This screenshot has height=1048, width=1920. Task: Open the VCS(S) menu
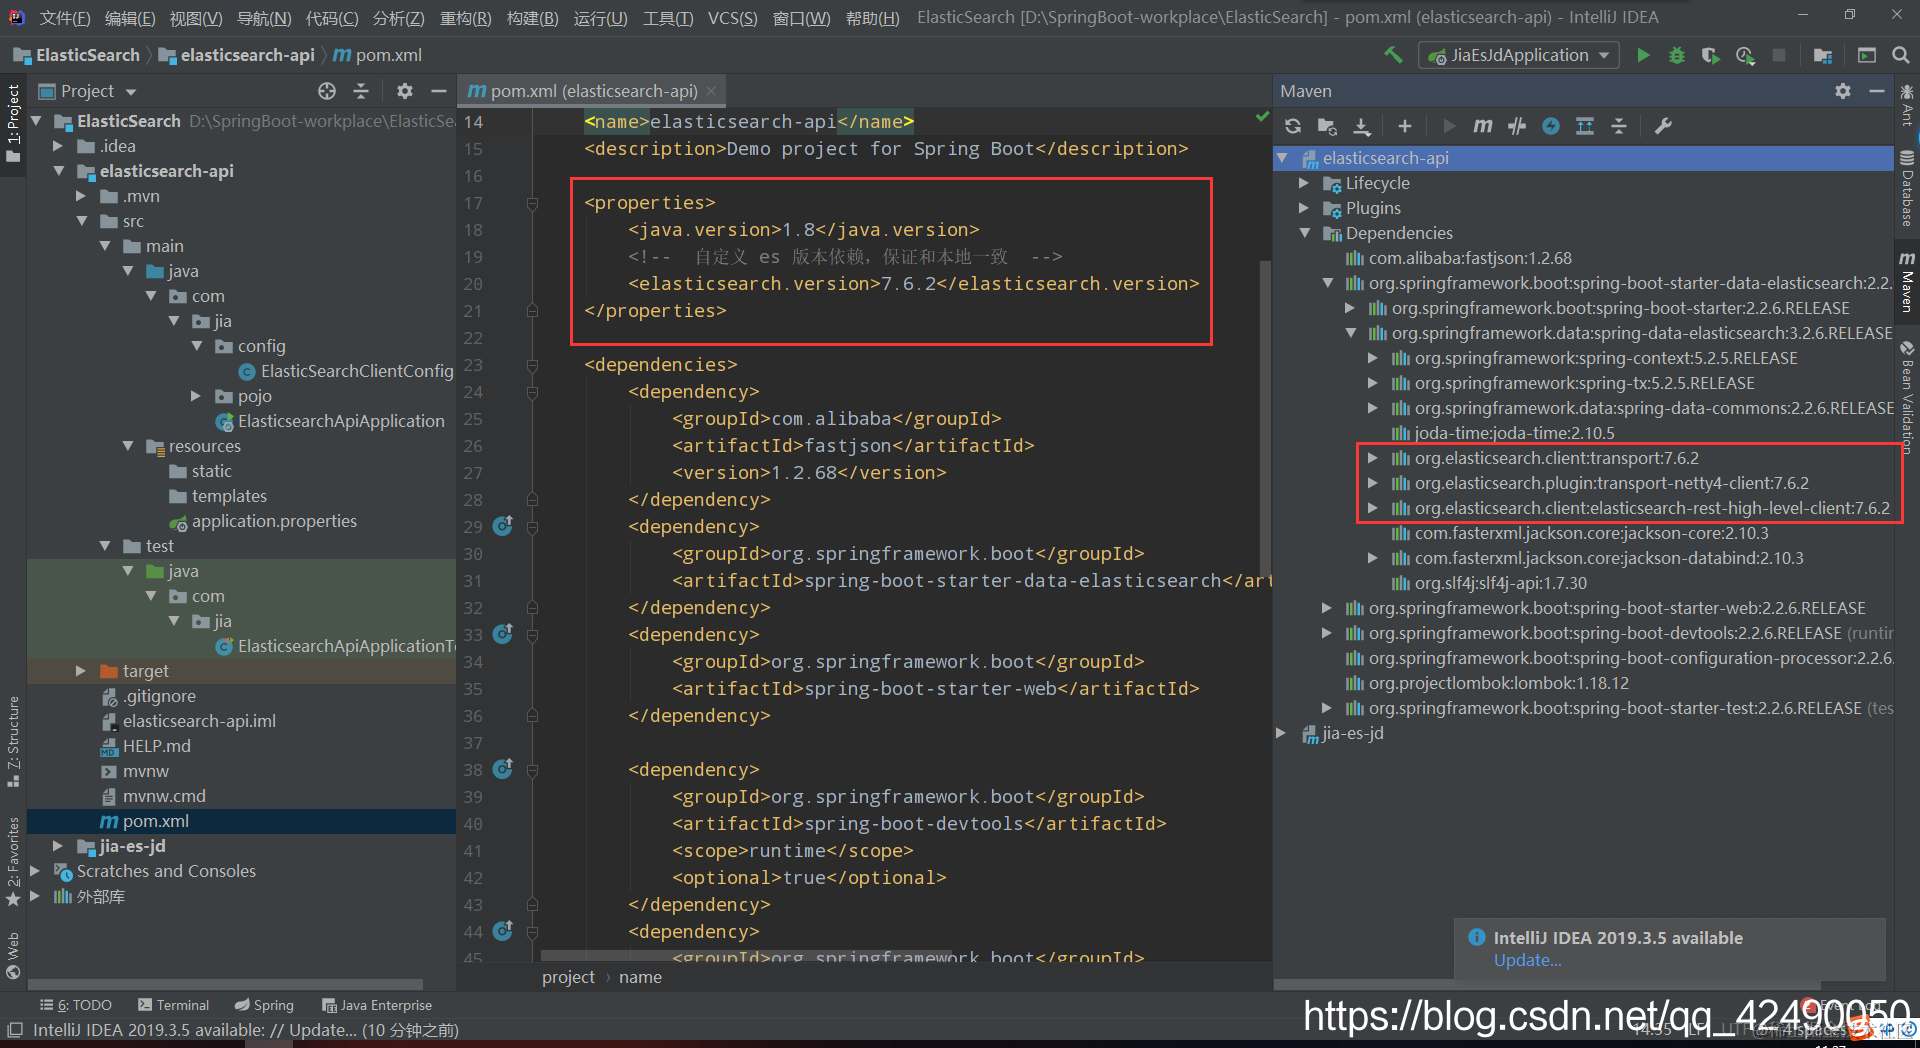[733, 18]
